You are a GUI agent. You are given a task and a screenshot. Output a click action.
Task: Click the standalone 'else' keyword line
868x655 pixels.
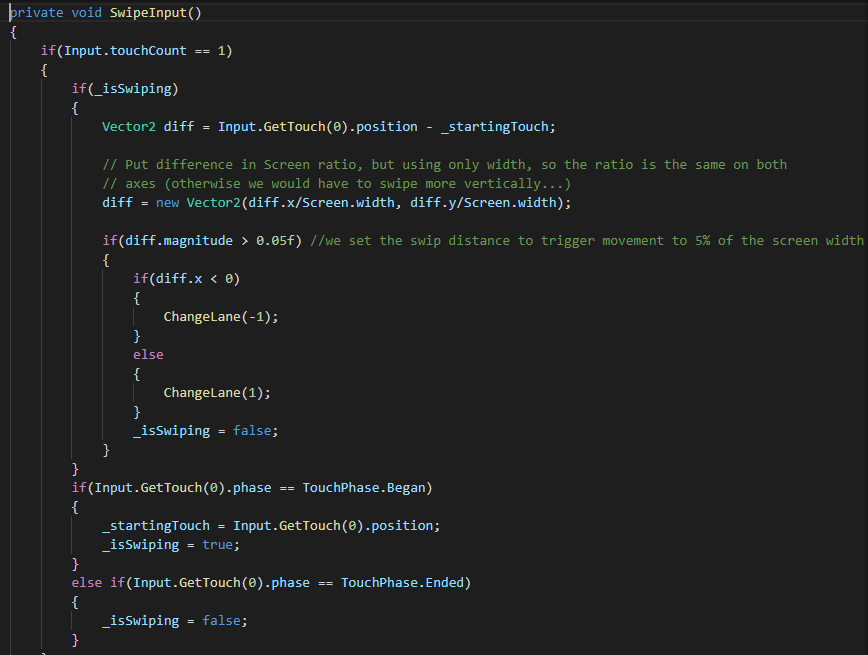pos(148,354)
